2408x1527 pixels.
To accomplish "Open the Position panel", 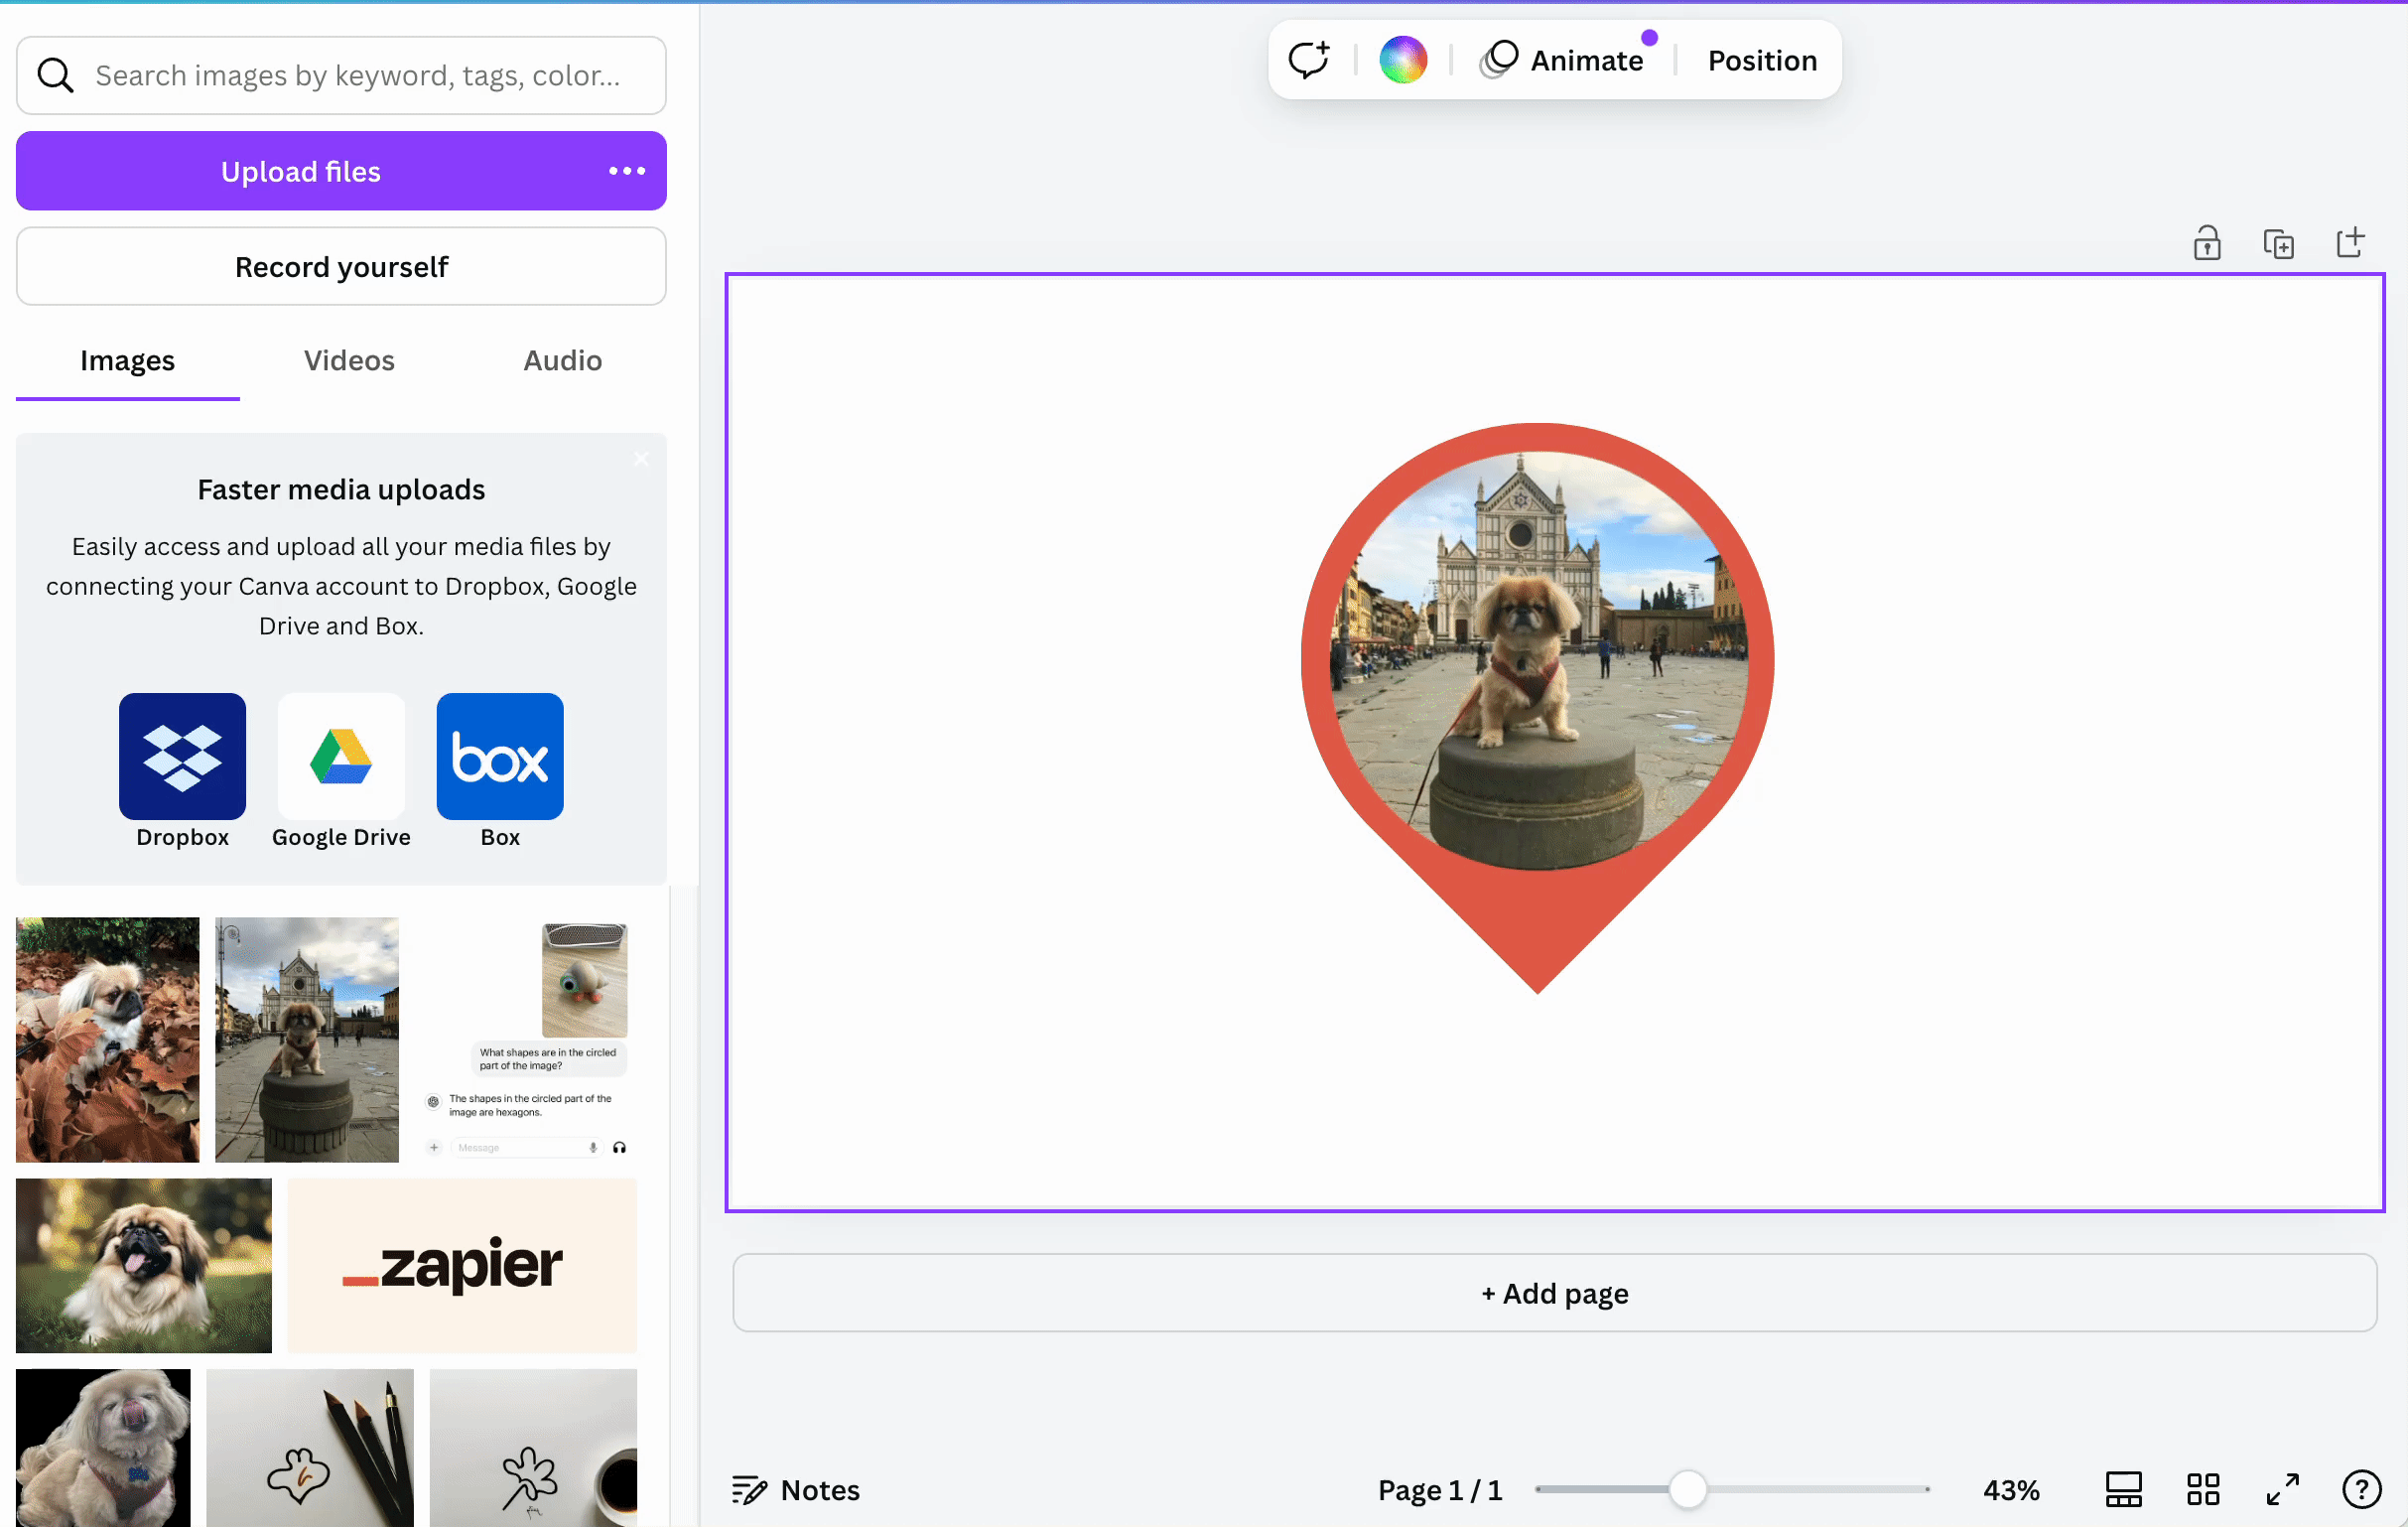I will point(1762,60).
